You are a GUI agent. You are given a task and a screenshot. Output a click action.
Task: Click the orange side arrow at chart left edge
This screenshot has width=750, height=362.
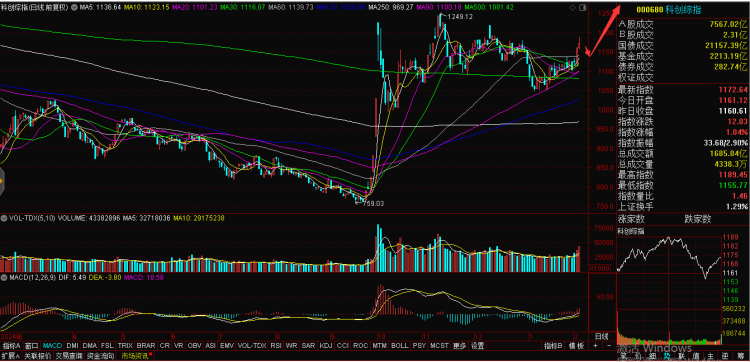1,182
